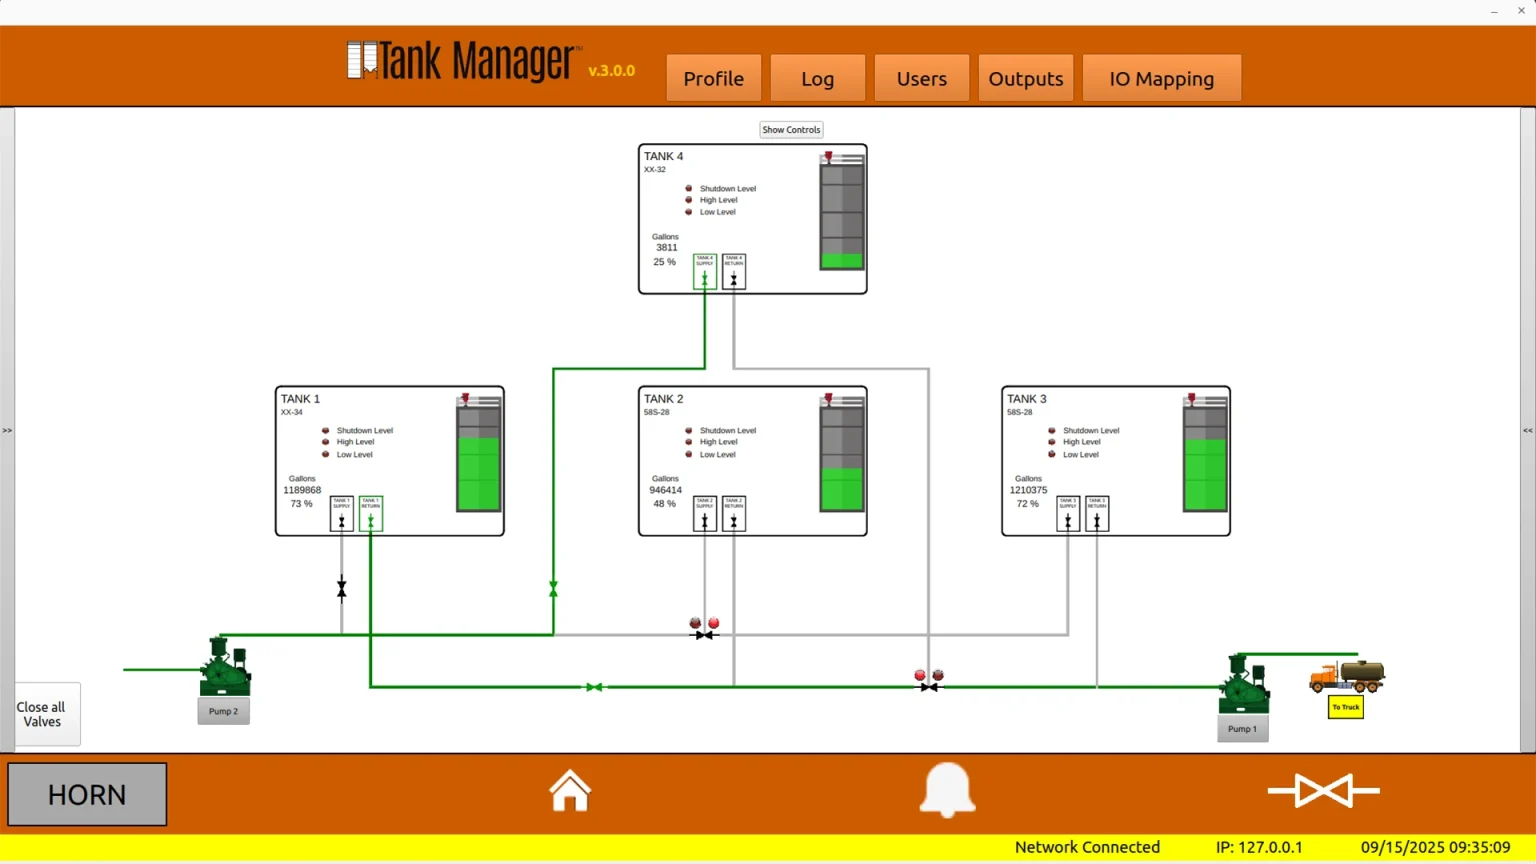The height and width of the screenshot is (864, 1536).
Task: Click Tank 4 level sensor icon
Action: click(828, 156)
